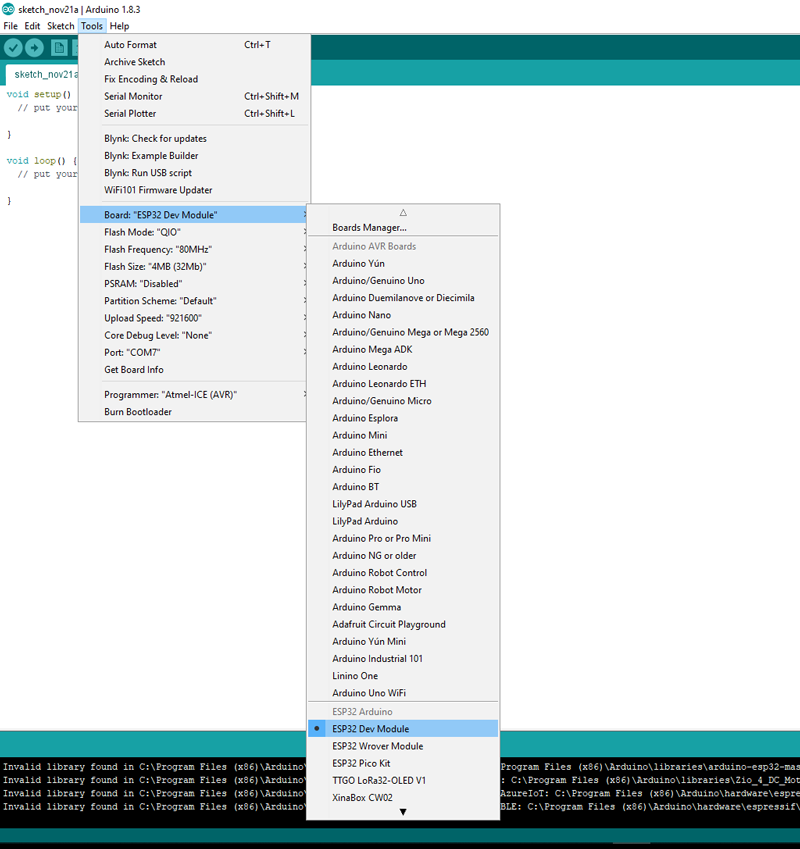The width and height of the screenshot is (800, 849).
Task: Click Get Board Info
Action: [x=194, y=370]
